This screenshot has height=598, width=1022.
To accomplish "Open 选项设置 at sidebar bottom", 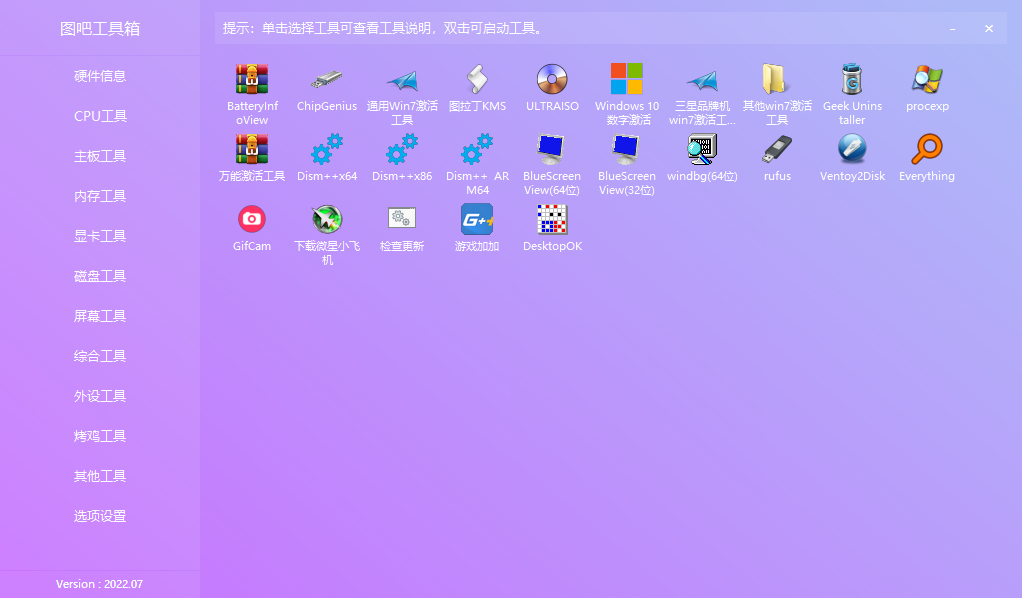I will pos(100,516).
